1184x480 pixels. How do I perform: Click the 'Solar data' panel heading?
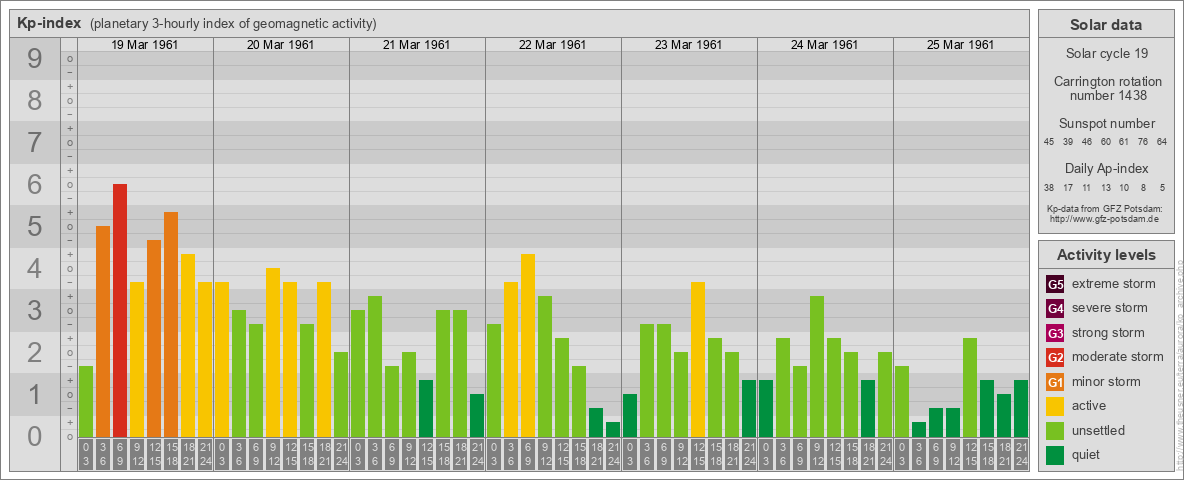[x=1105, y=25]
